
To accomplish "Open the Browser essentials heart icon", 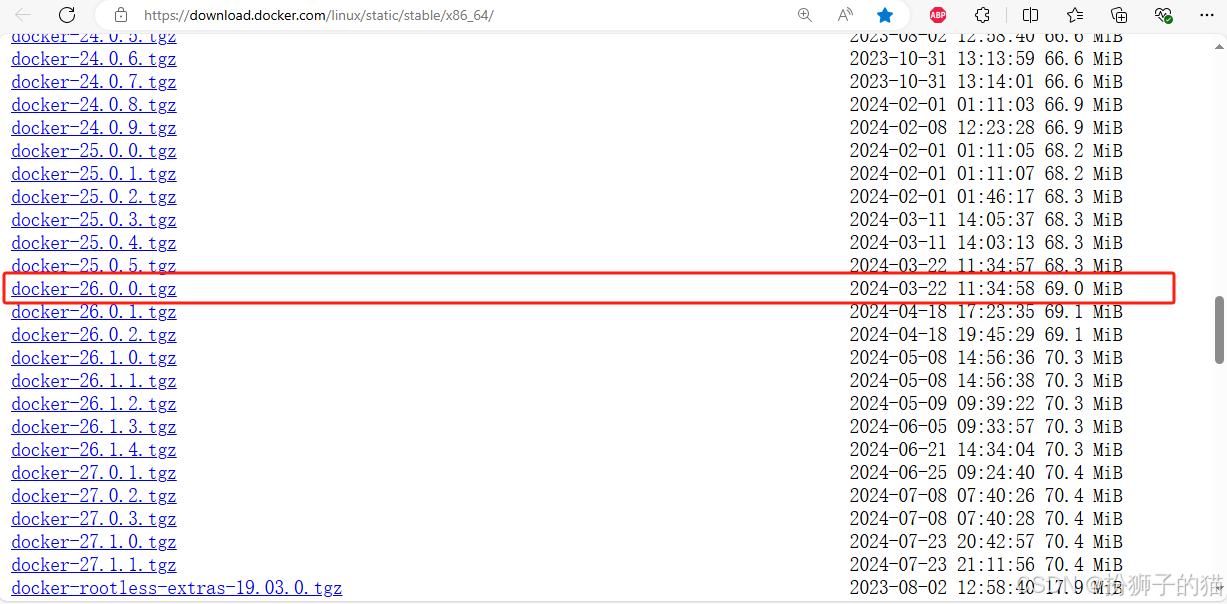I will (1163, 15).
